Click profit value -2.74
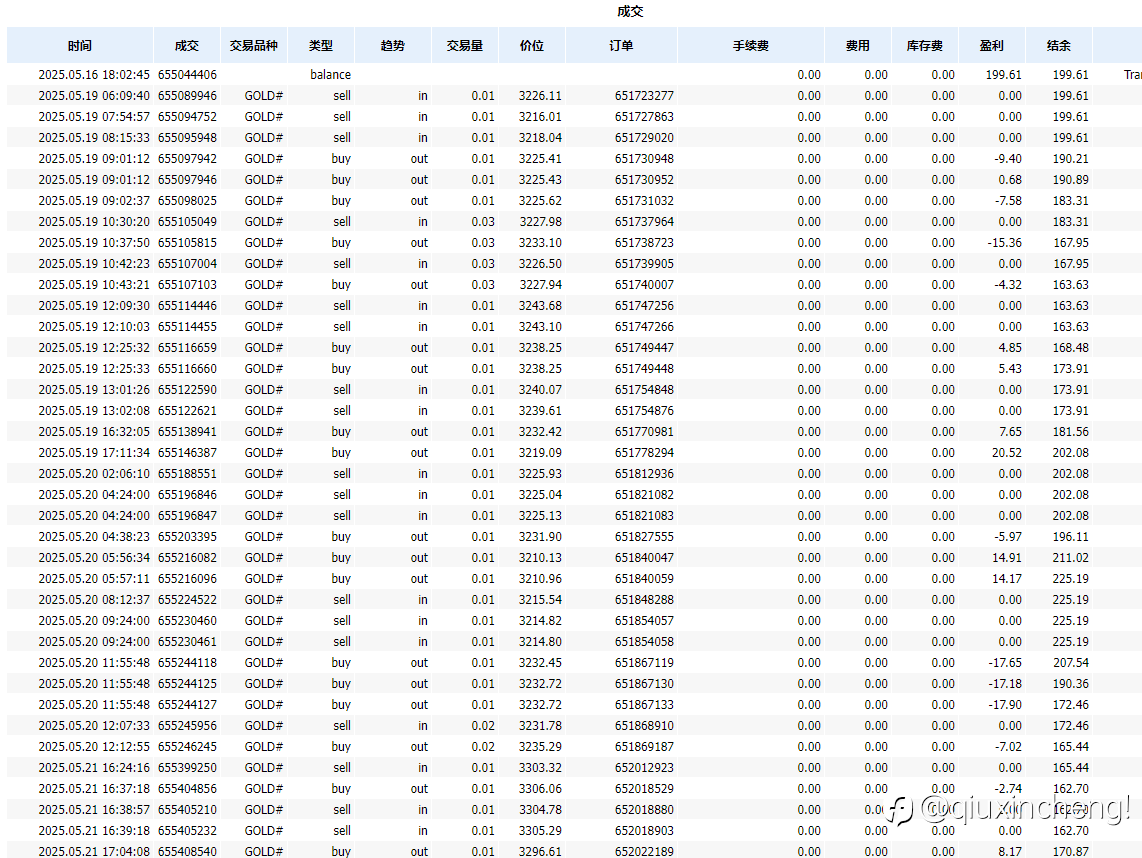Screen dimensions: 1142x858 [x=1008, y=790]
